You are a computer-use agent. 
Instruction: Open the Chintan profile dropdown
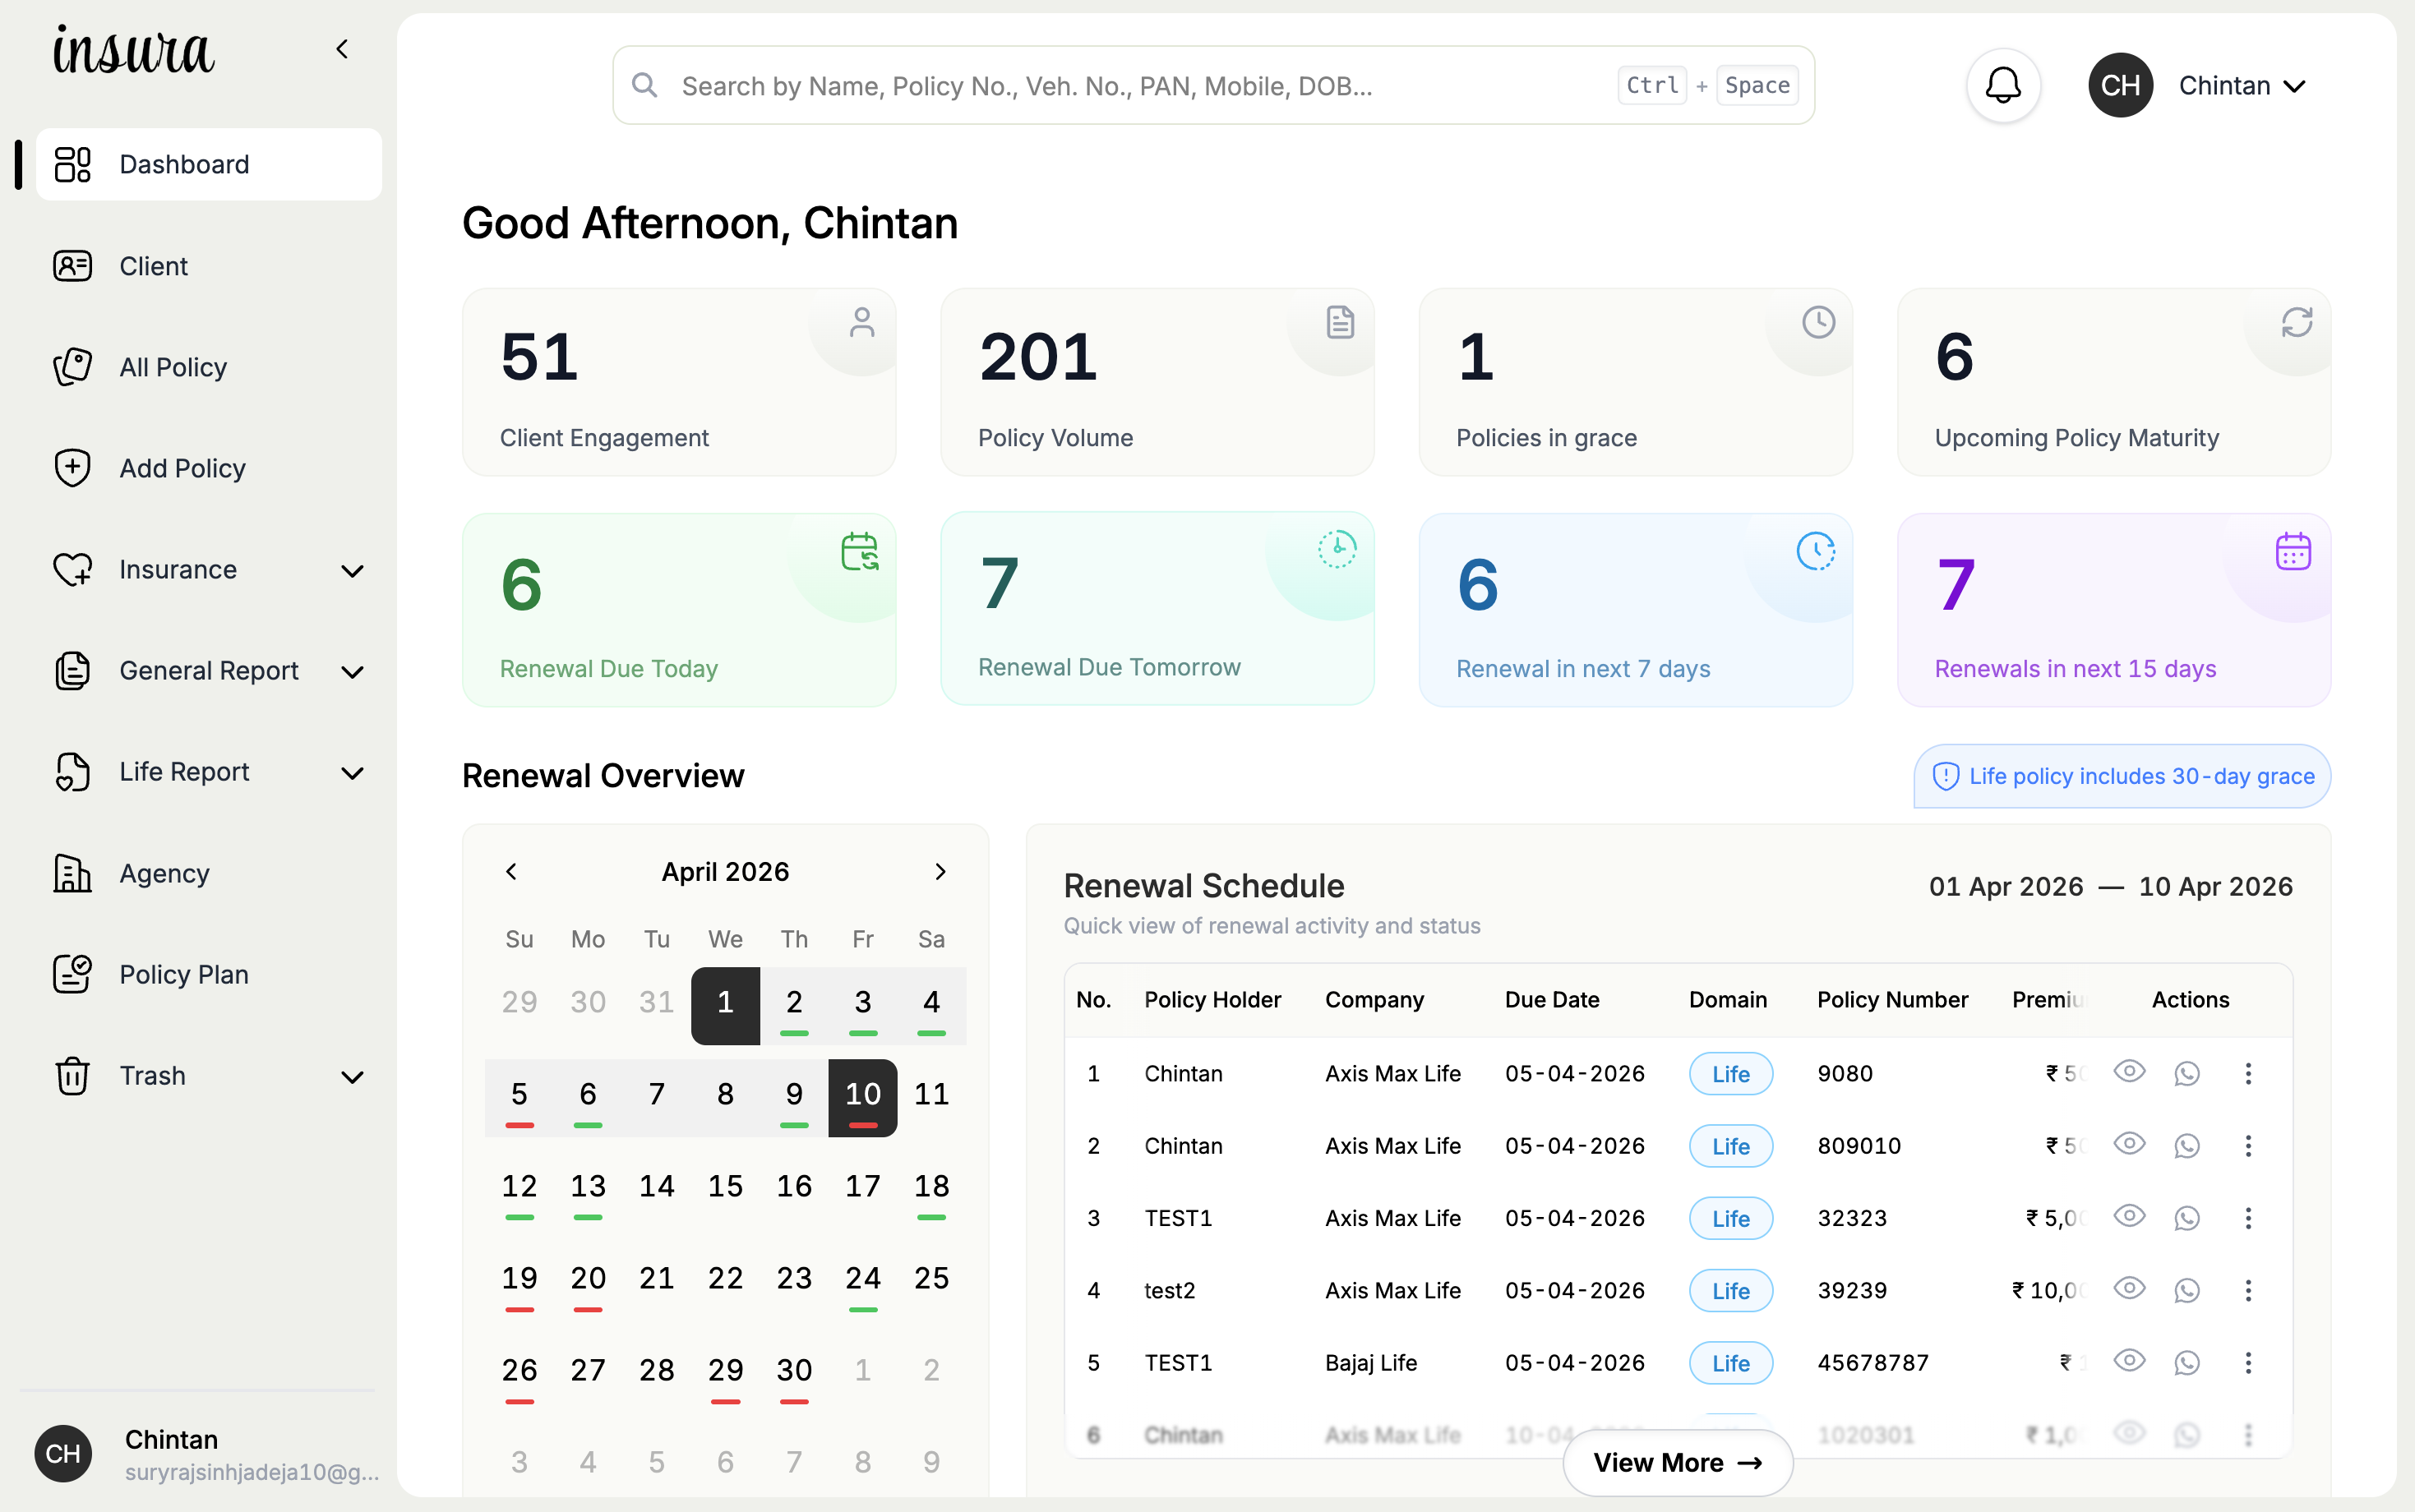(2241, 86)
